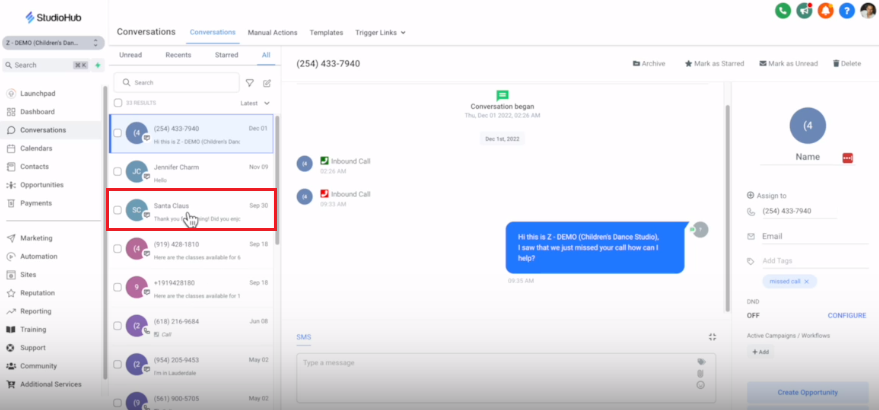The height and width of the screenshot is (410, 879).
Task: Select the Unread filter tab
Action: pos(131,55)
